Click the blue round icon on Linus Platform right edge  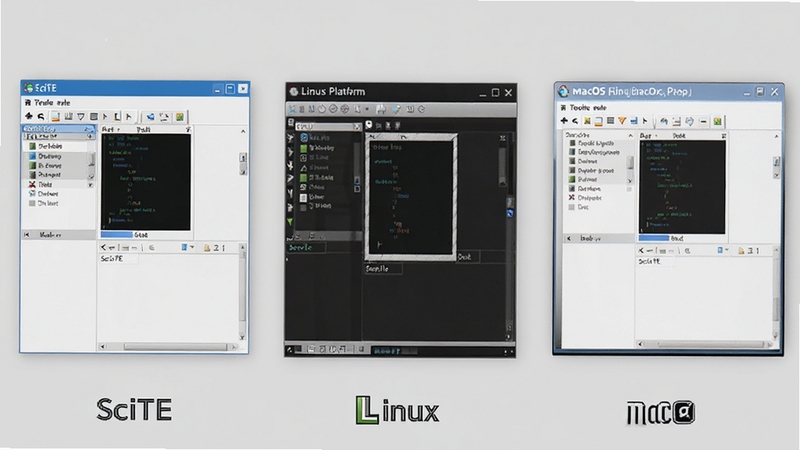coord(510,214)
